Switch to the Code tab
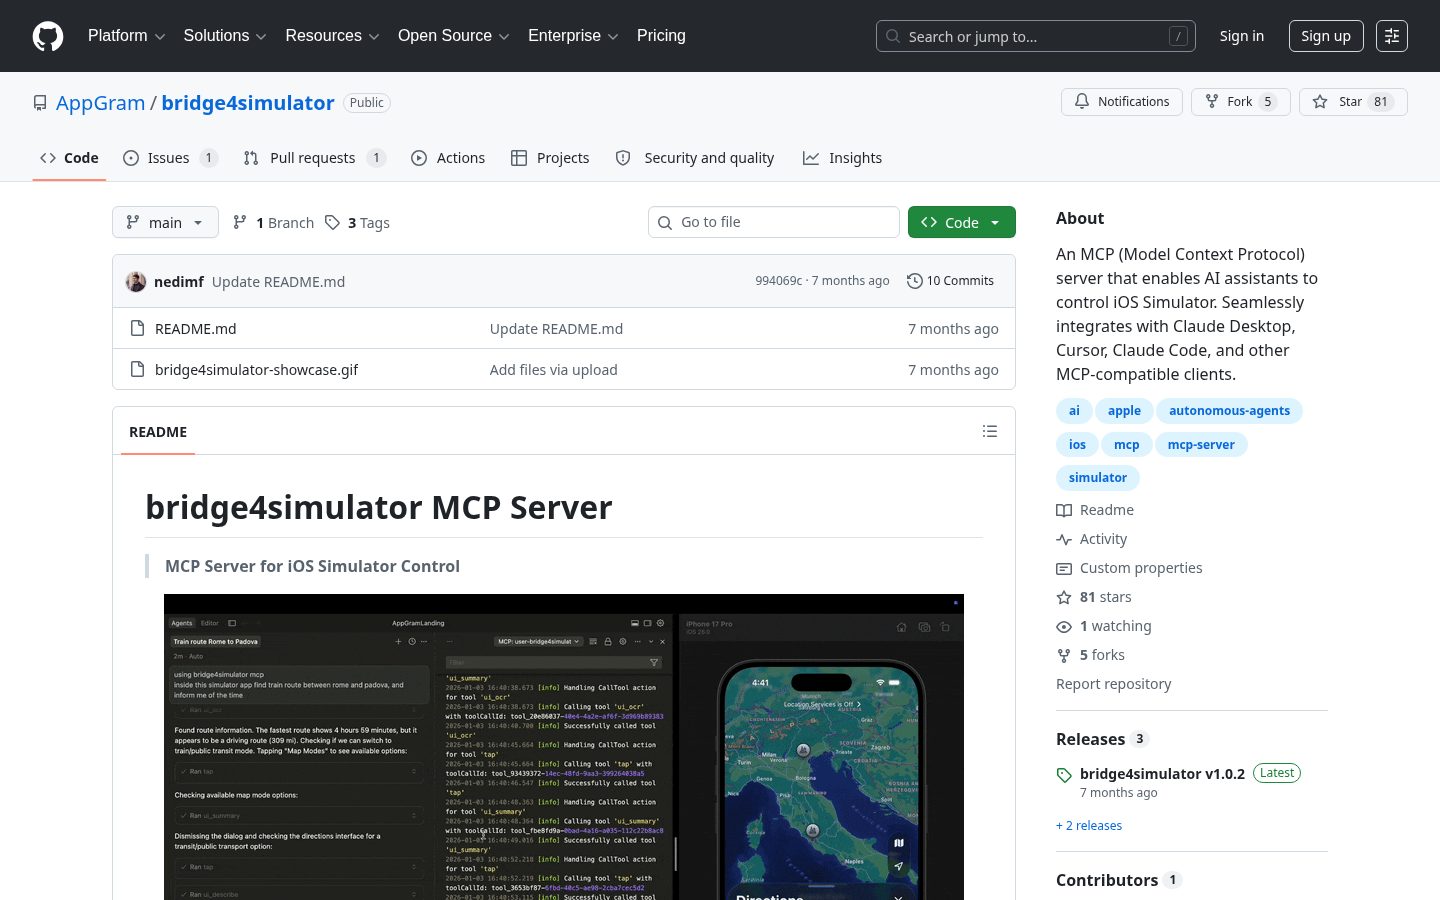 pos(69,158)
